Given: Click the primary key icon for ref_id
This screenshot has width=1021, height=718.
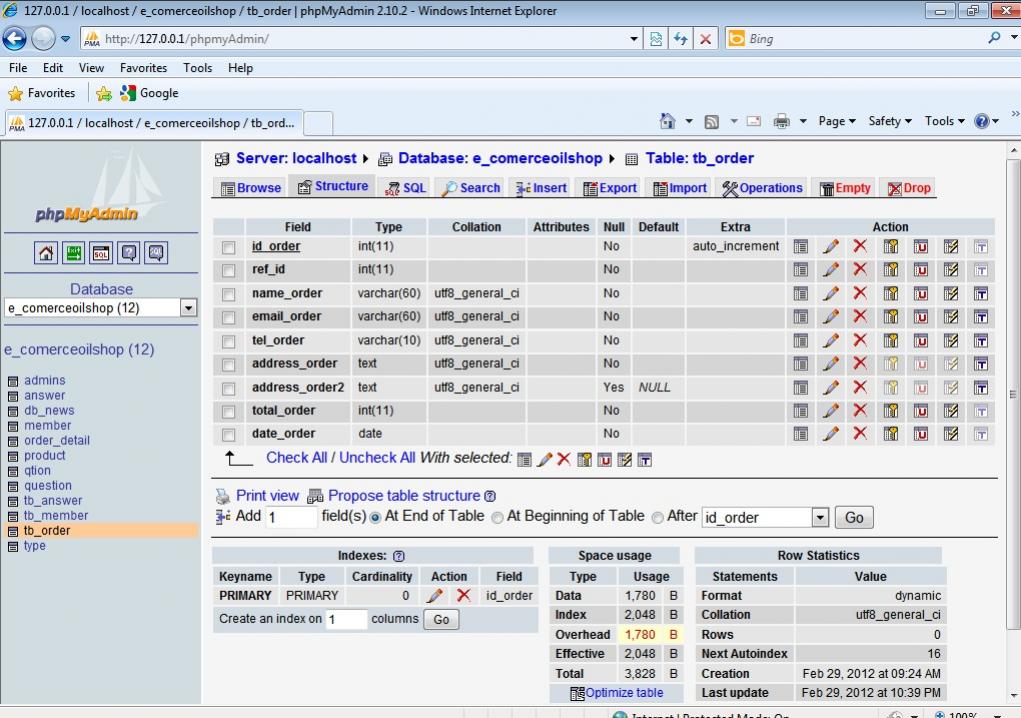Looking at the screenshot, I should click(x=890, y=270).
